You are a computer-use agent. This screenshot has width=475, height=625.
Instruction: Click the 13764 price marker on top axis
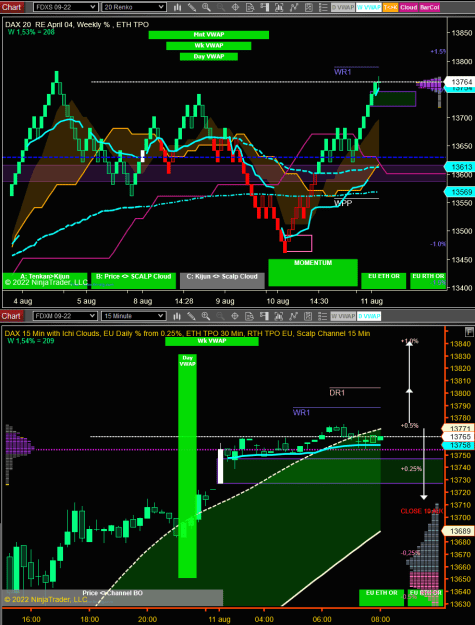coord(459,82)
